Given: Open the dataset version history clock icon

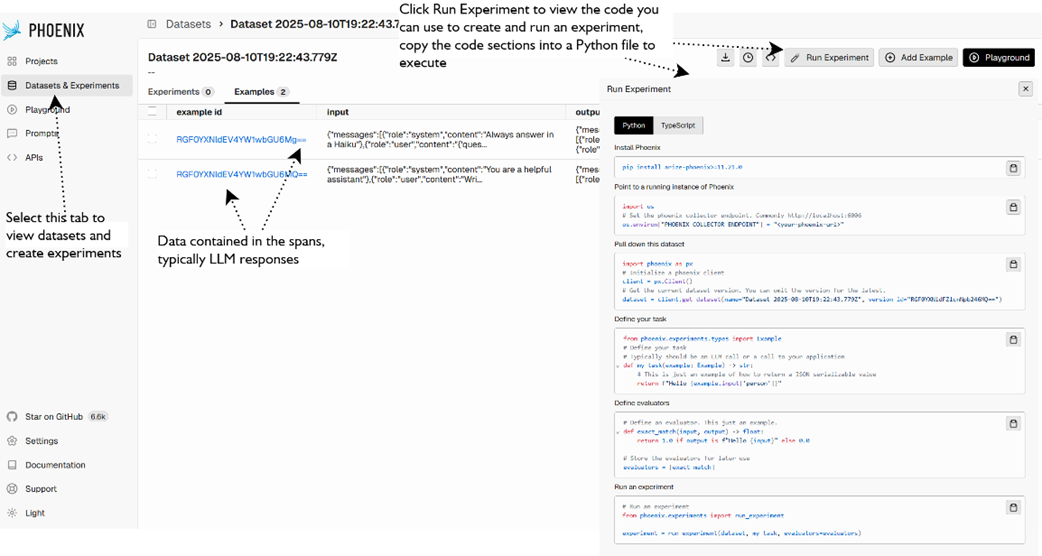Looking at the screenshot, I should point(748,58).
